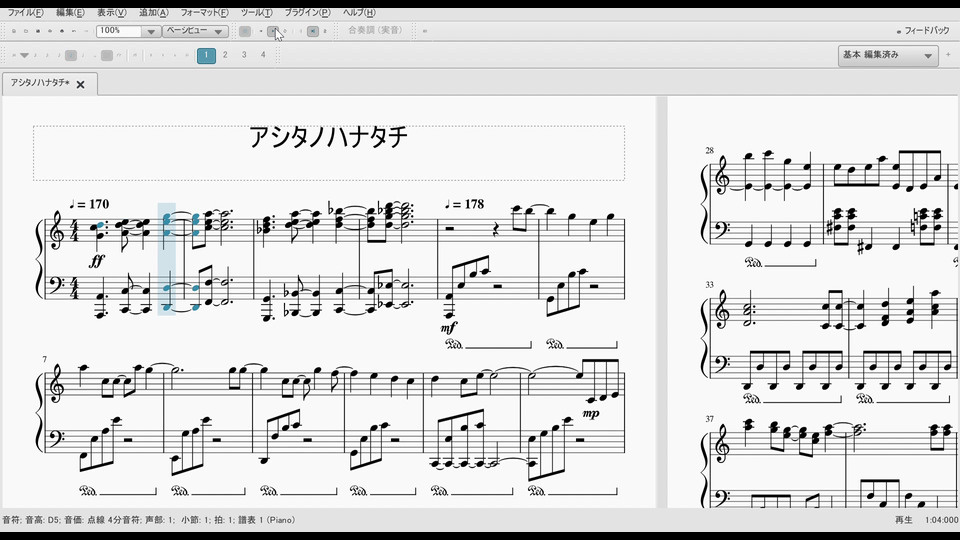Switch to voice 4

coord(263,55)
